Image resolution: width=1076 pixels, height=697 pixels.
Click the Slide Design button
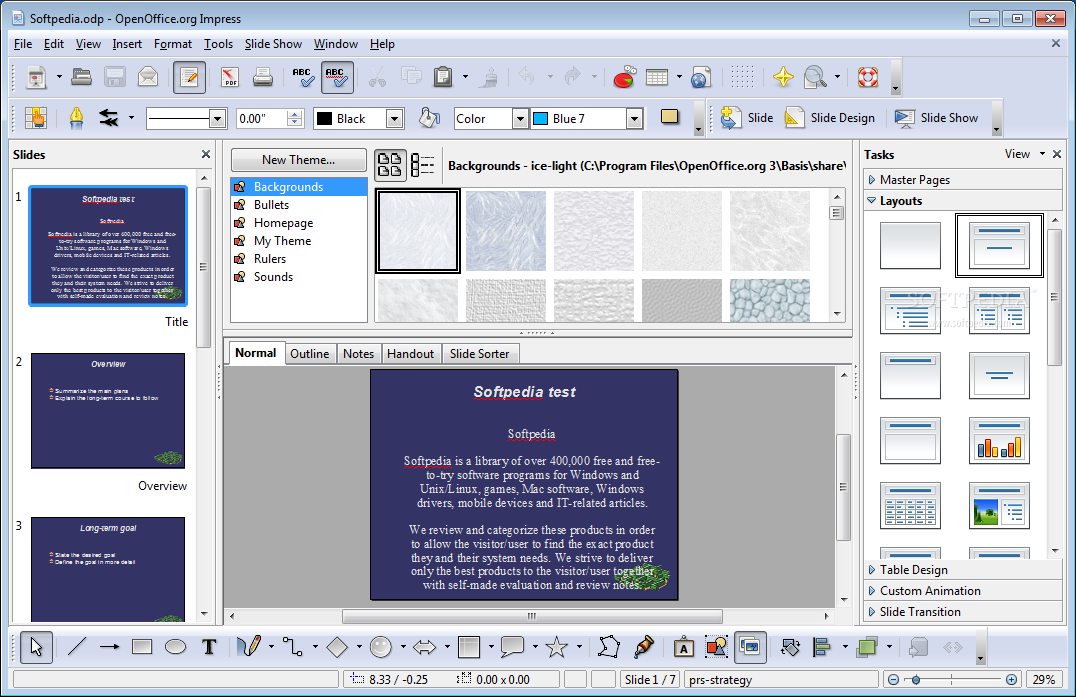[x=830, y=118]
